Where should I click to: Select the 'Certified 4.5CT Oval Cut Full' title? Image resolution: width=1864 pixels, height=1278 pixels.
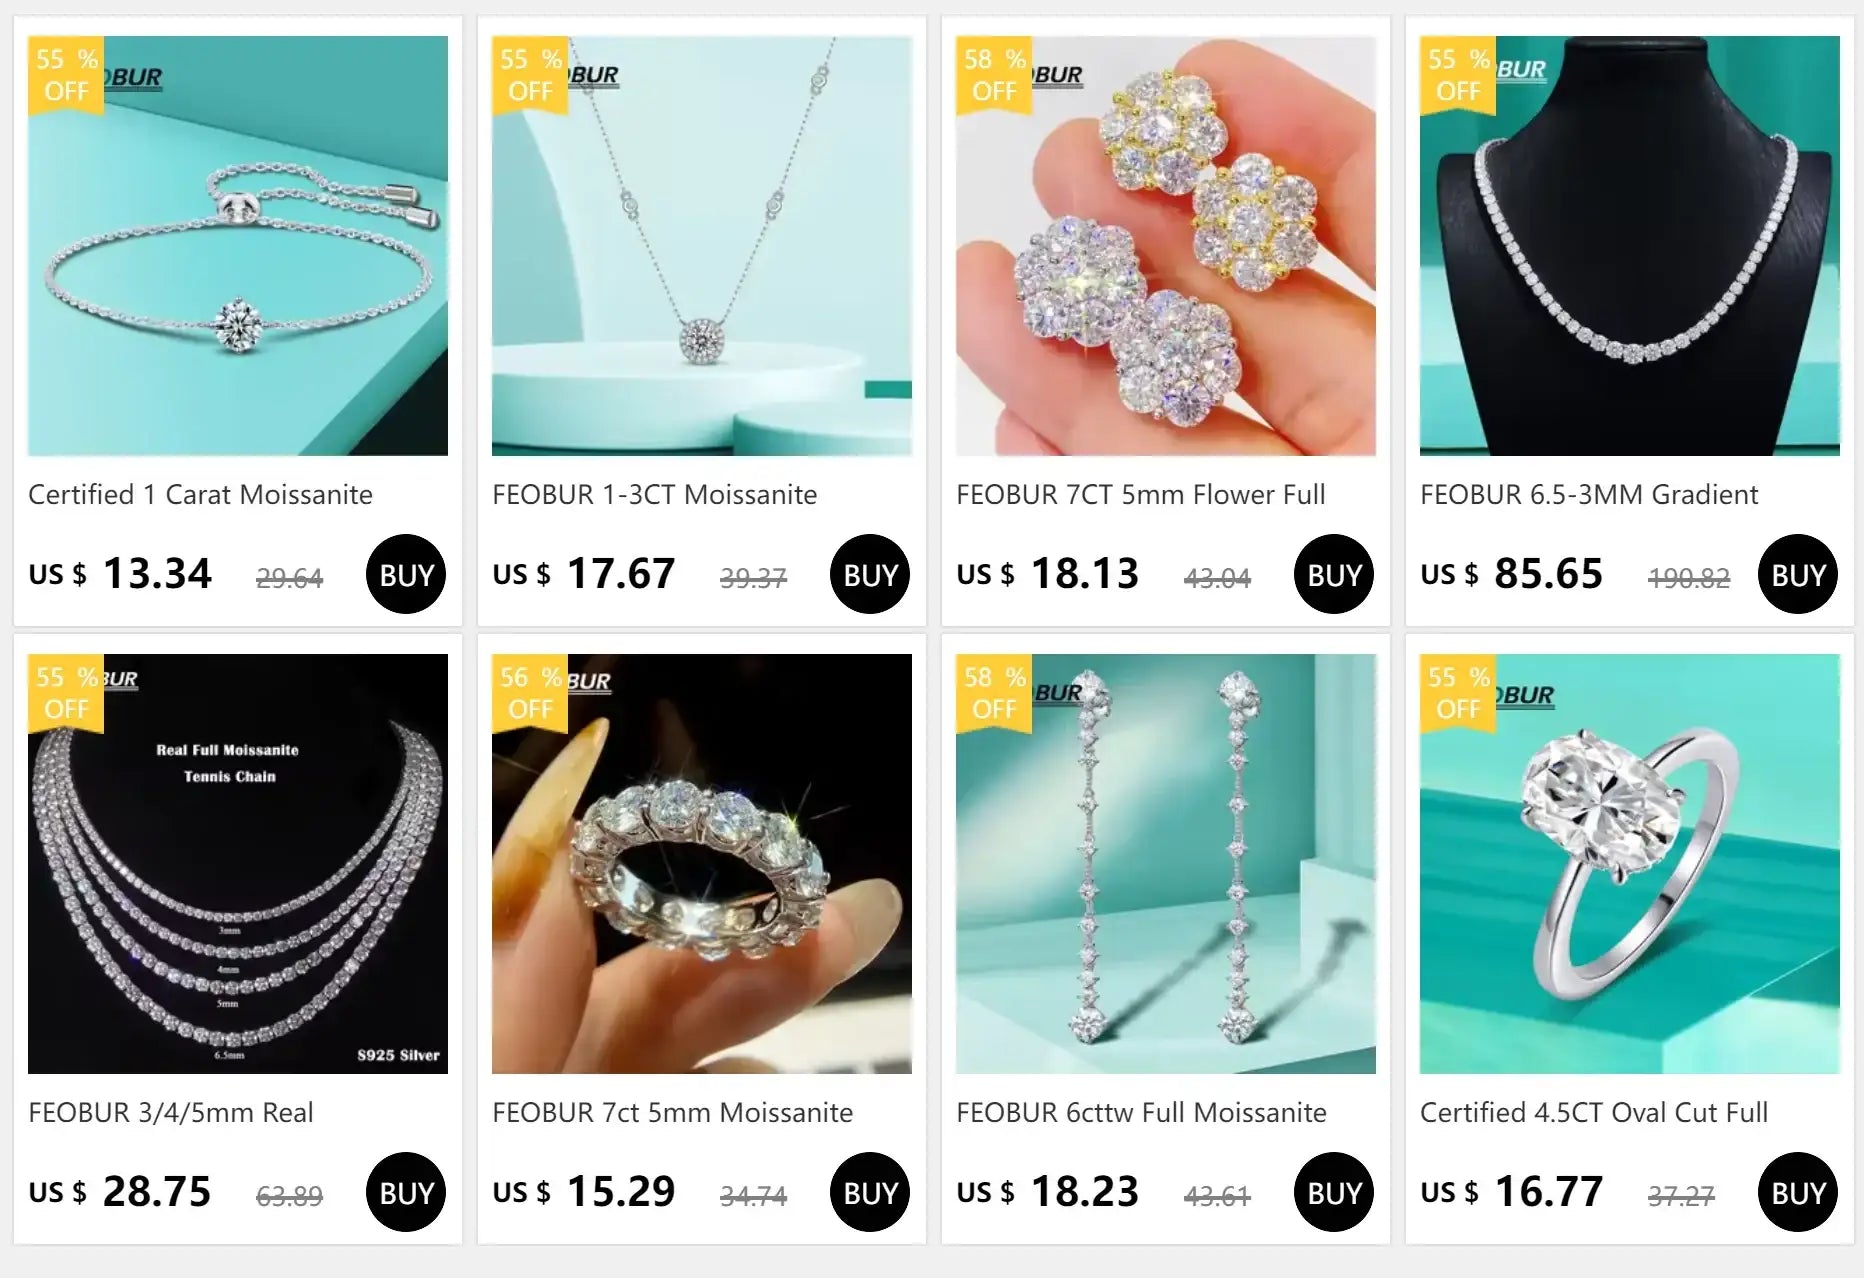tap(1594, 1112)
